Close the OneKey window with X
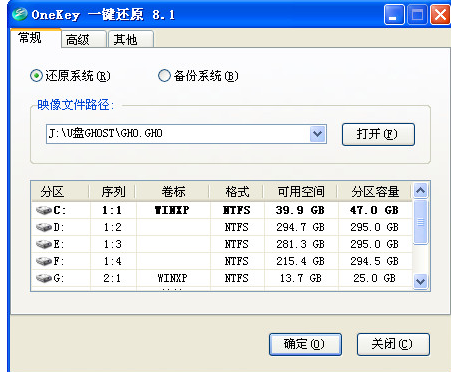 point(440,15)
